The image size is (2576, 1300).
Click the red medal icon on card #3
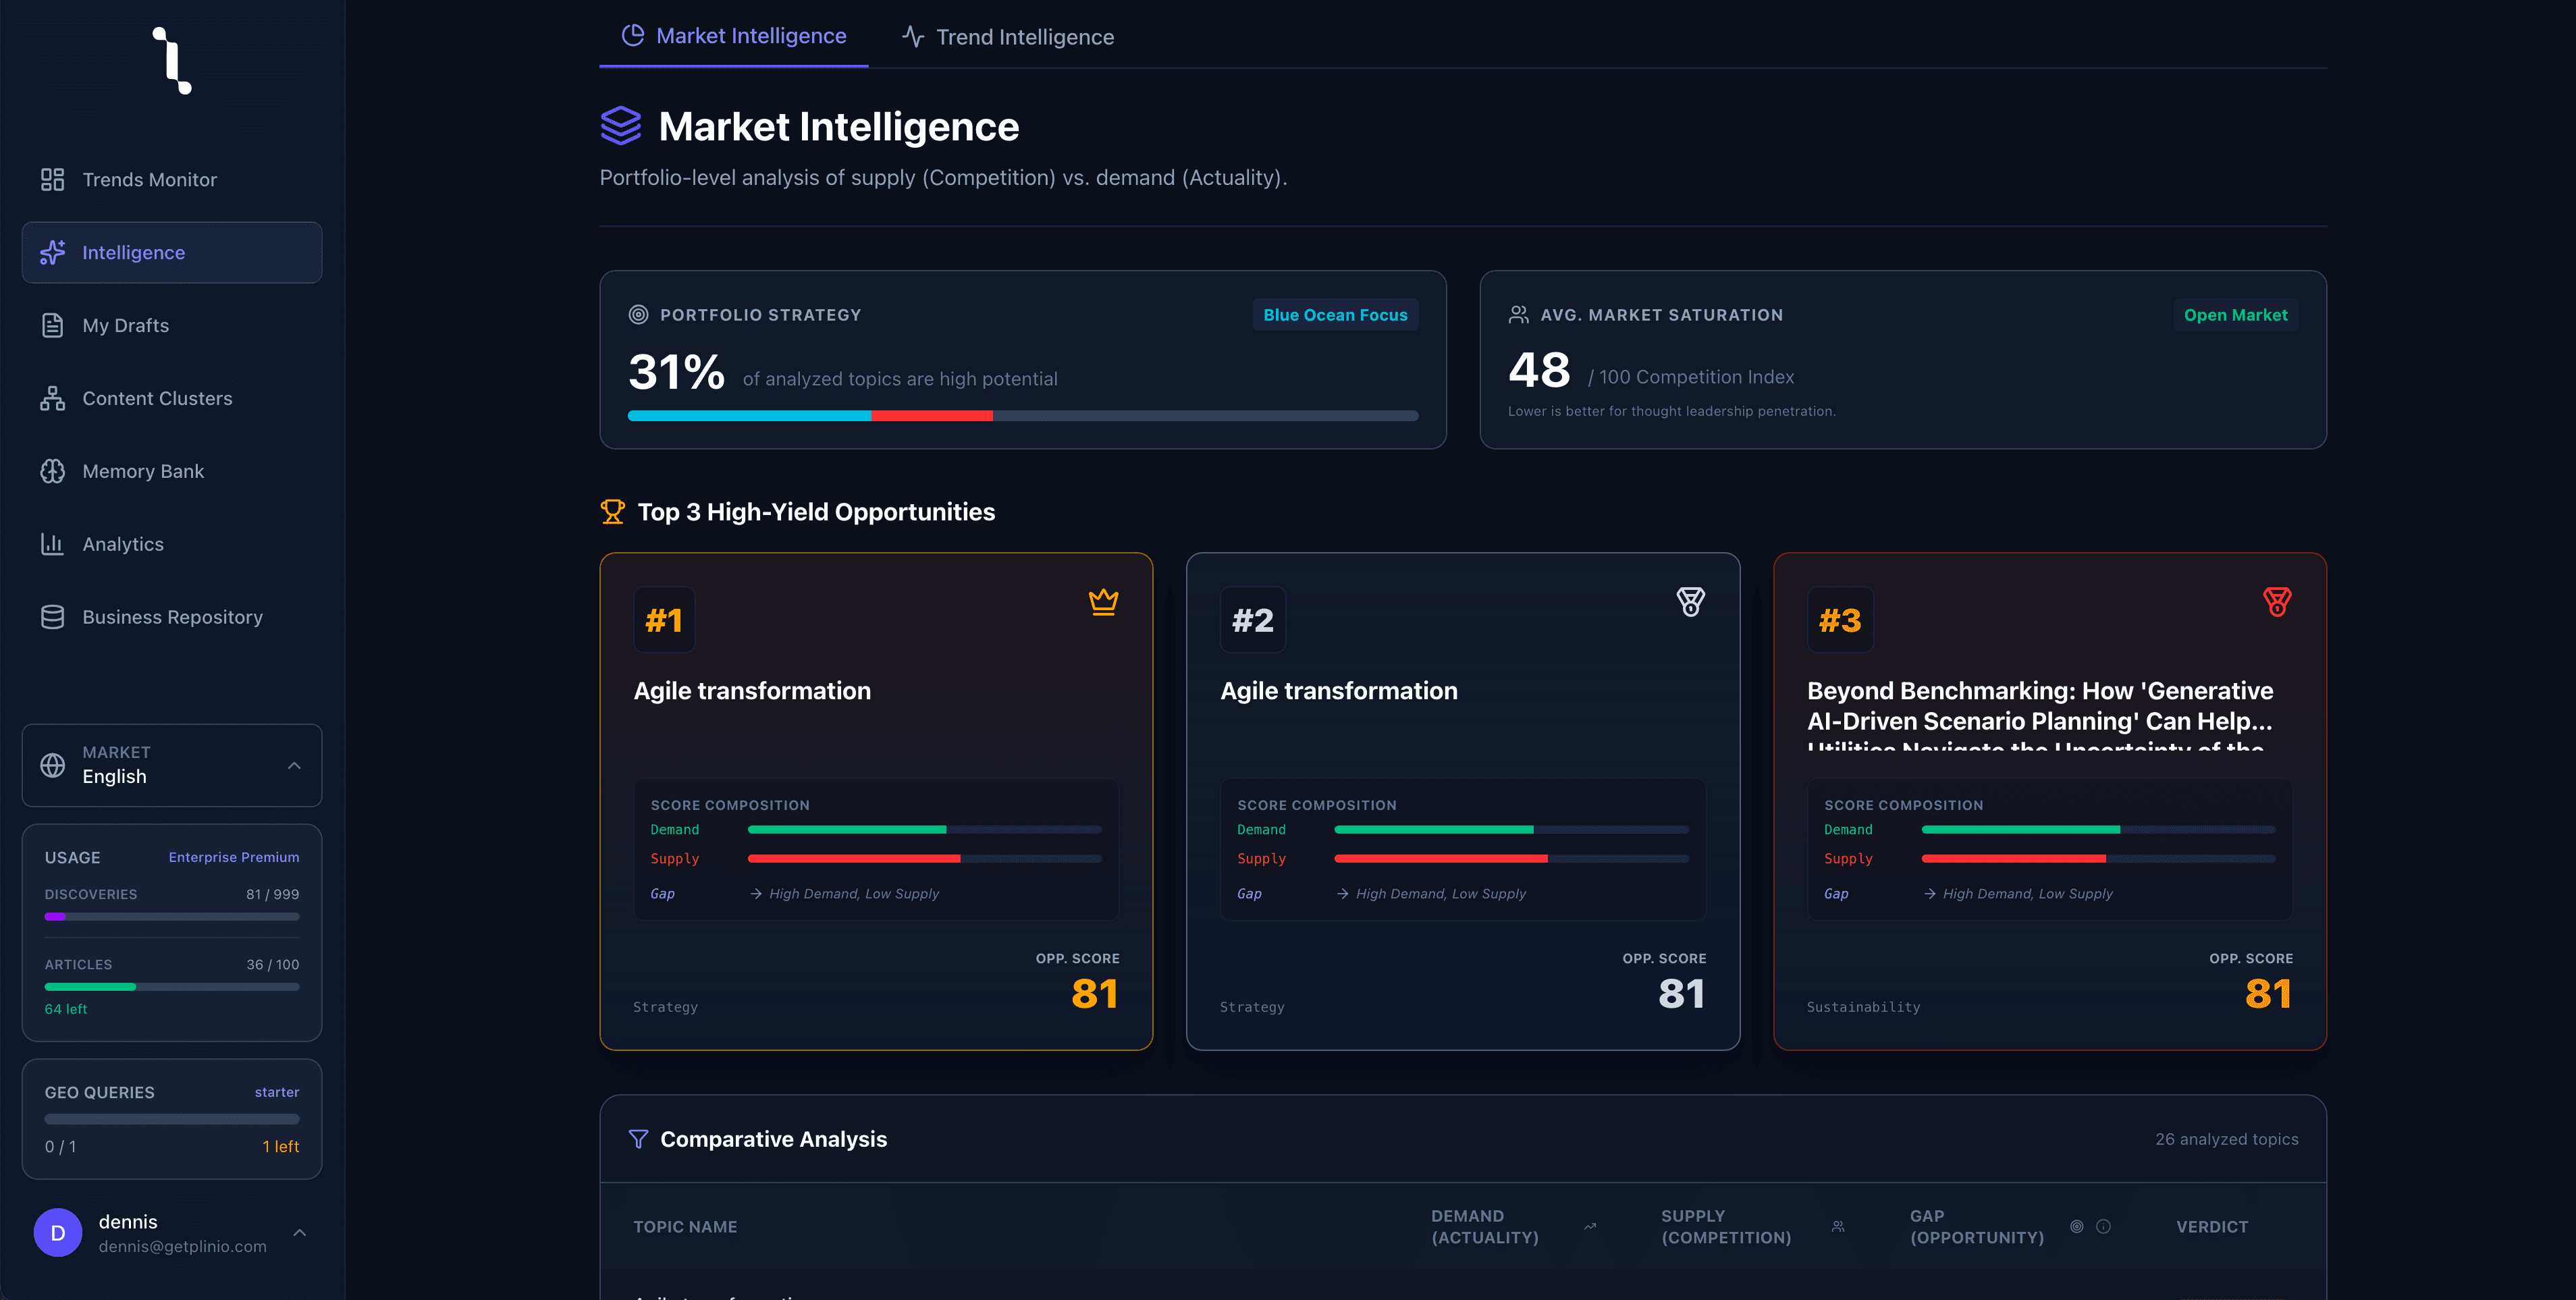pos(2277,602)
